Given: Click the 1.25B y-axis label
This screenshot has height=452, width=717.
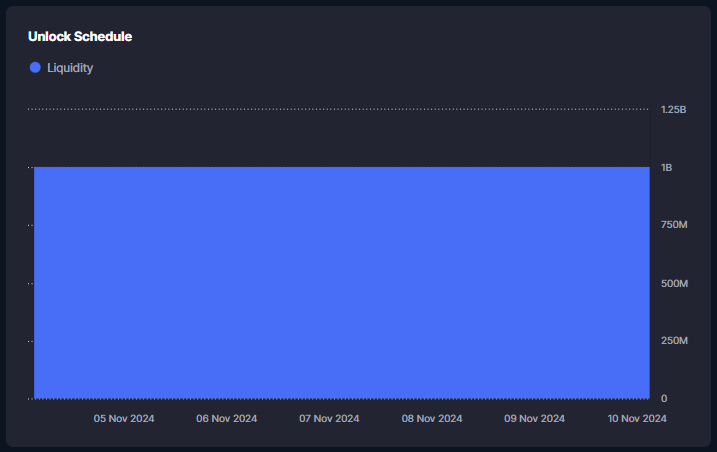Looking at the screenshot, I should [673, 110].
